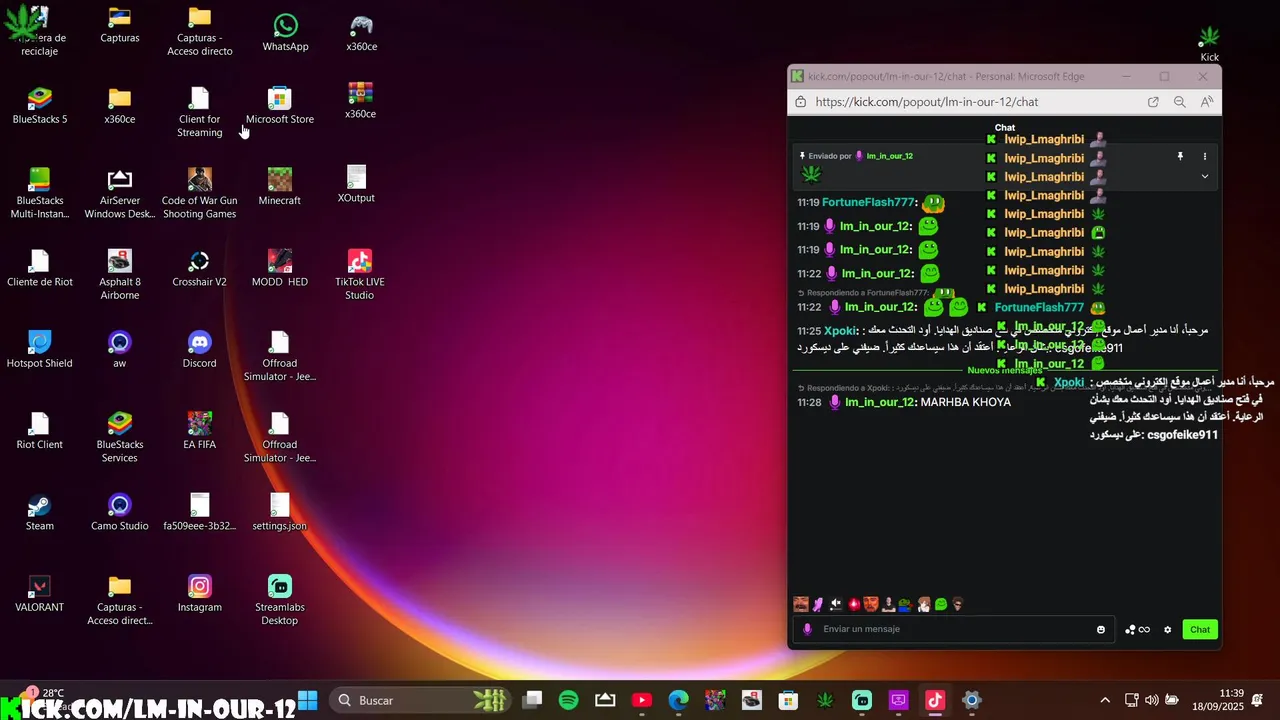Image resolution: width=1280 pixels, height=720 pixels.
Task: Switch to Microsoft Edge in the taskbar
Action: coord(678,700)
